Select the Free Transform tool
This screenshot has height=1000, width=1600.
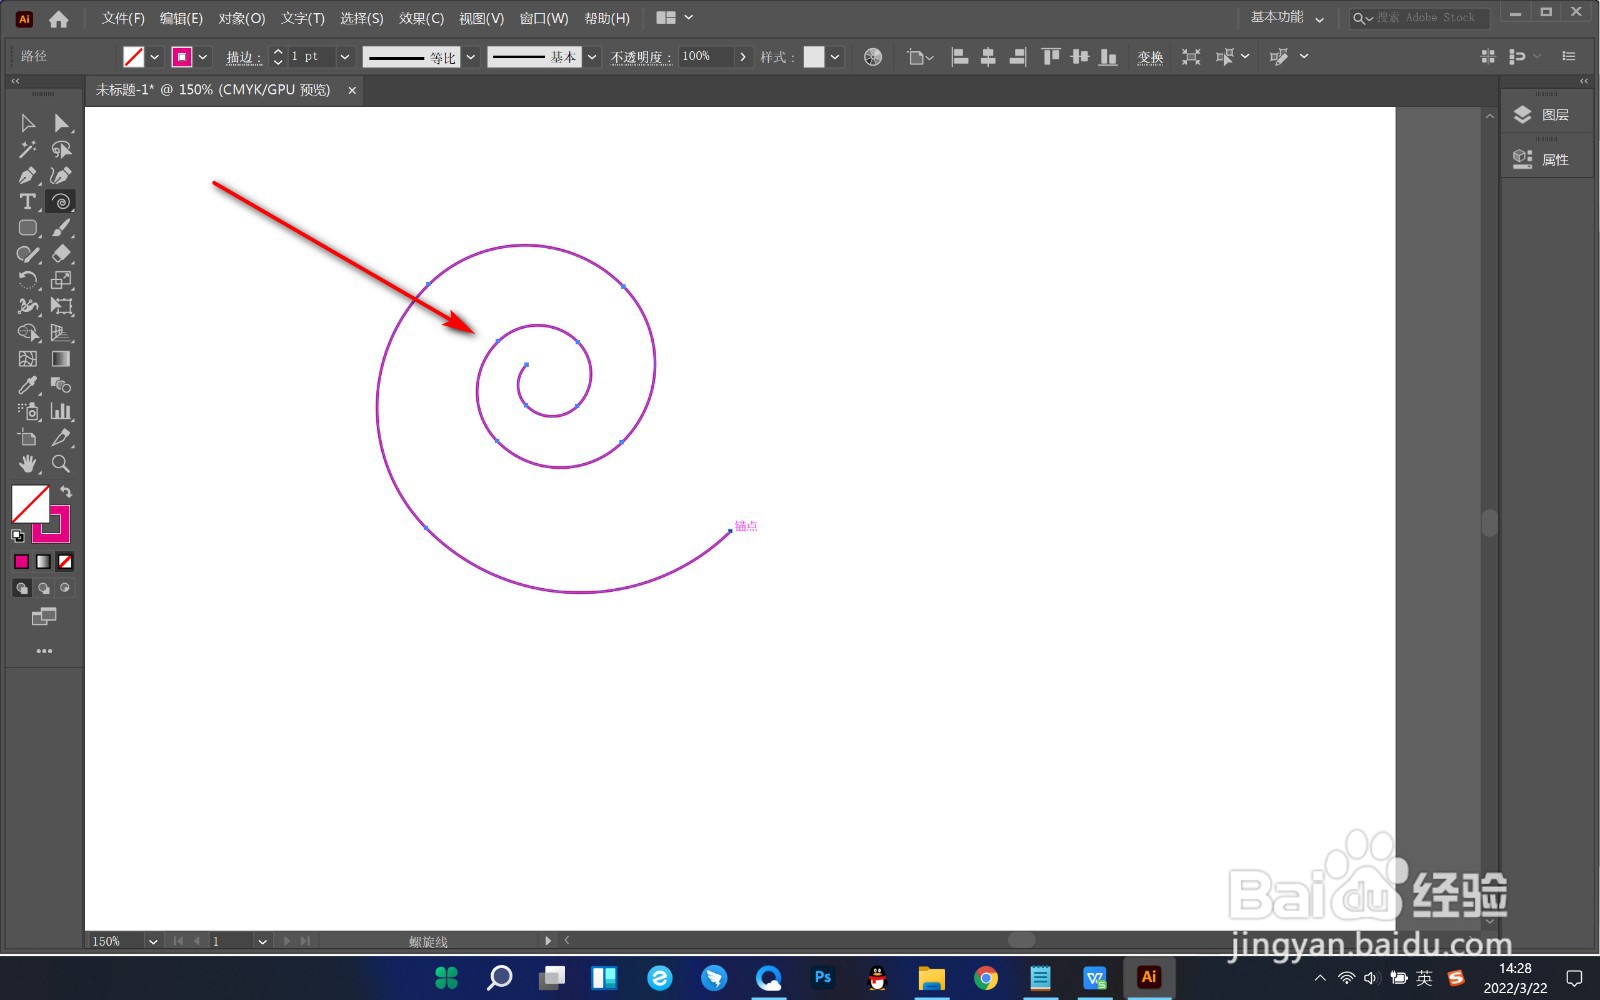[61, 306]
